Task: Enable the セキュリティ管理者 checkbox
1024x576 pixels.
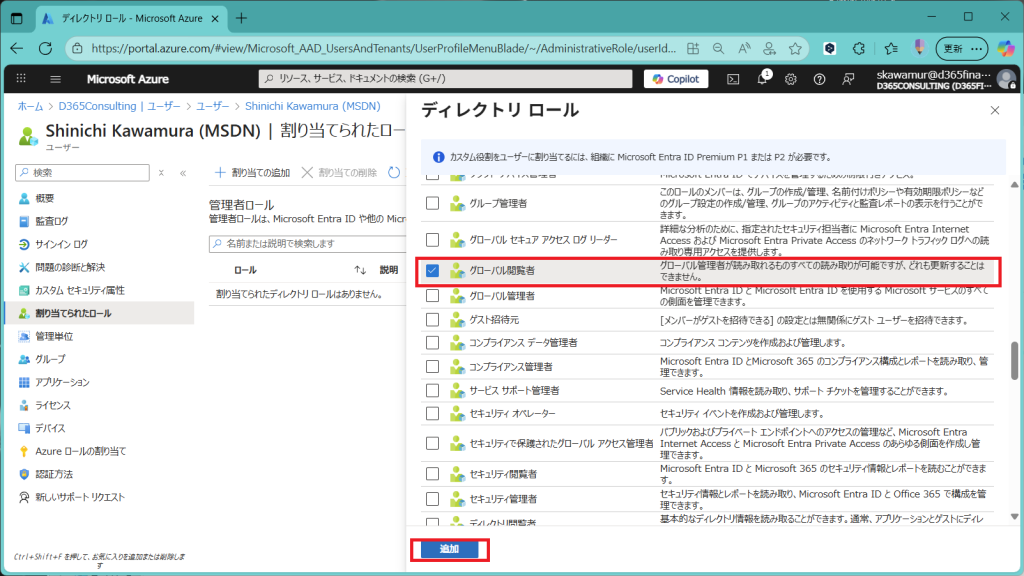Action: point(432,498)
